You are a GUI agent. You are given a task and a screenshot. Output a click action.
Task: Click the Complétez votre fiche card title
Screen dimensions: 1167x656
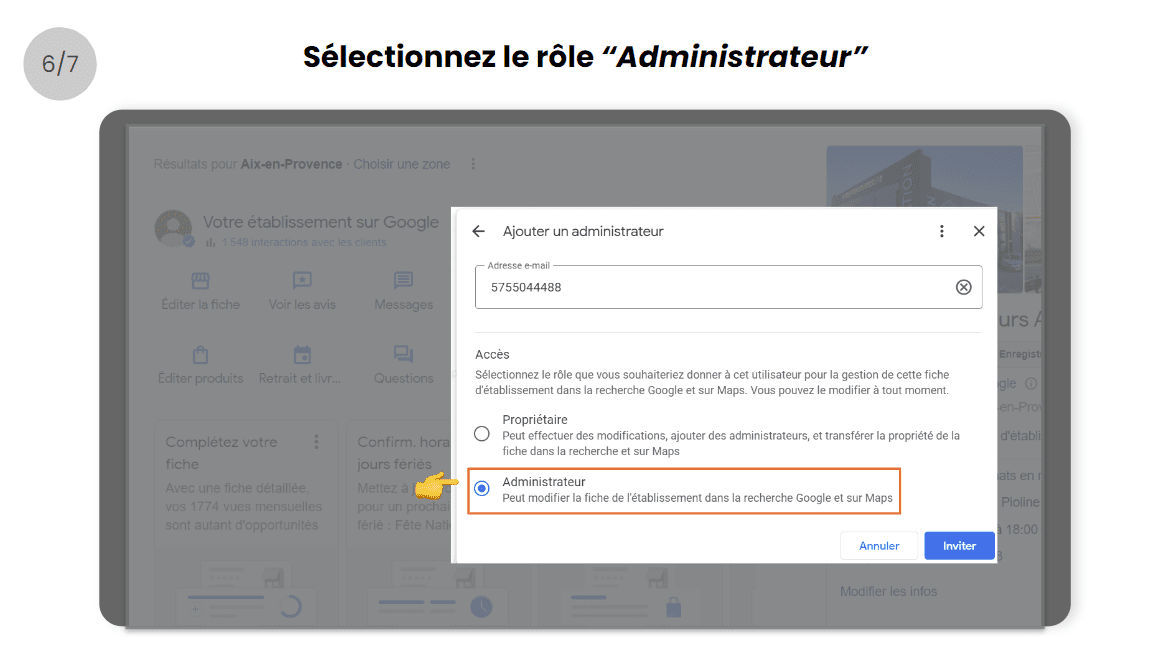point(221,453)
